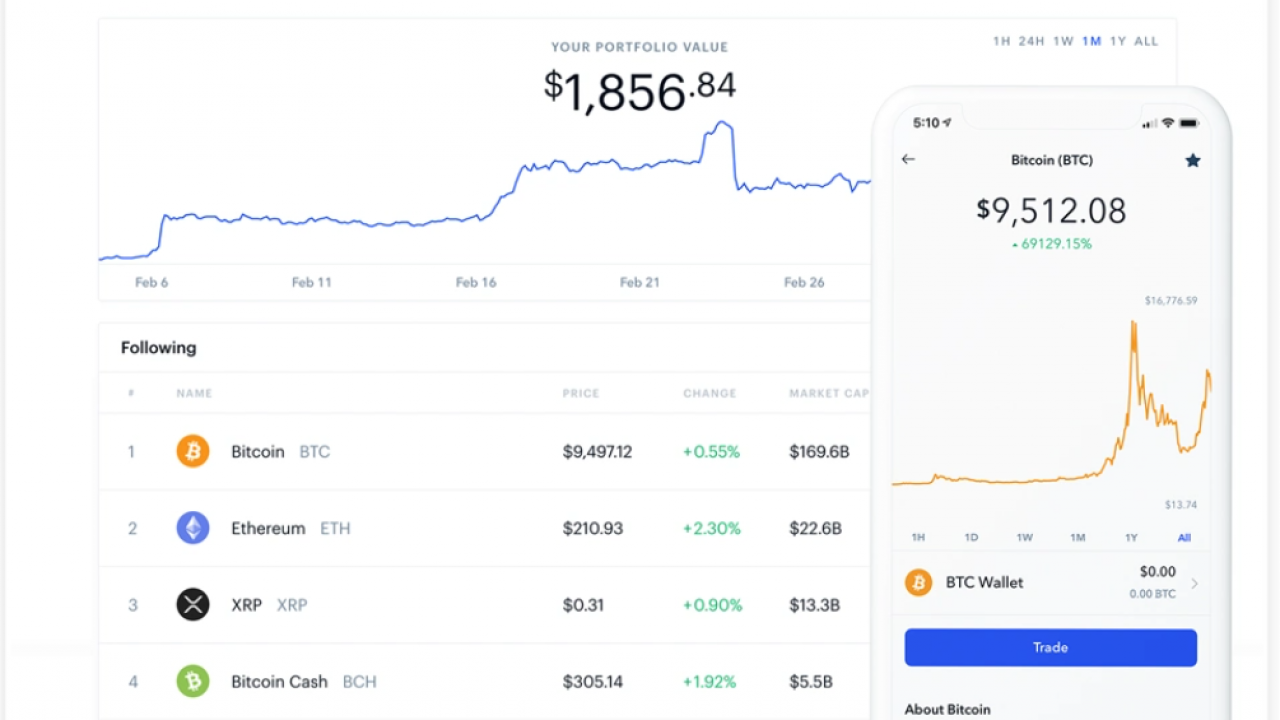Tap the back arrow on phone screen
Screen dimensions: 1280x720
point(908,159)
